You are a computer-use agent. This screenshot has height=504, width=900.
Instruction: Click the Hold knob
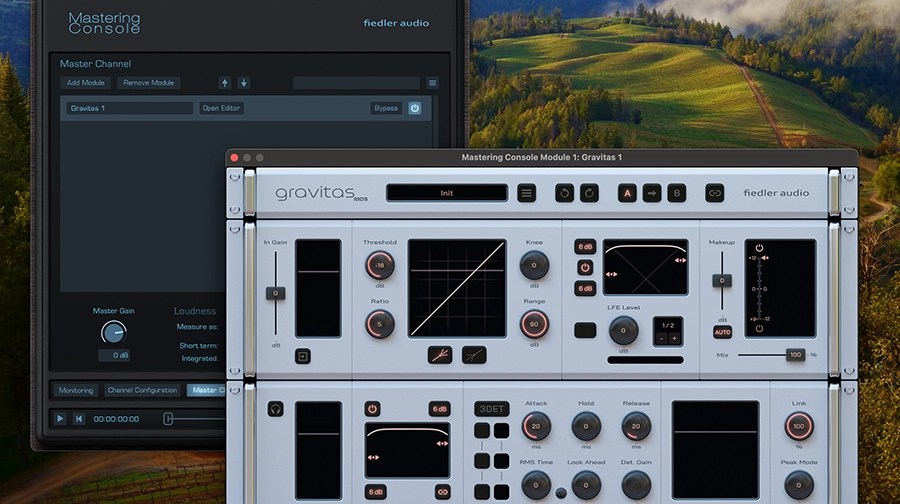point(586,427)
